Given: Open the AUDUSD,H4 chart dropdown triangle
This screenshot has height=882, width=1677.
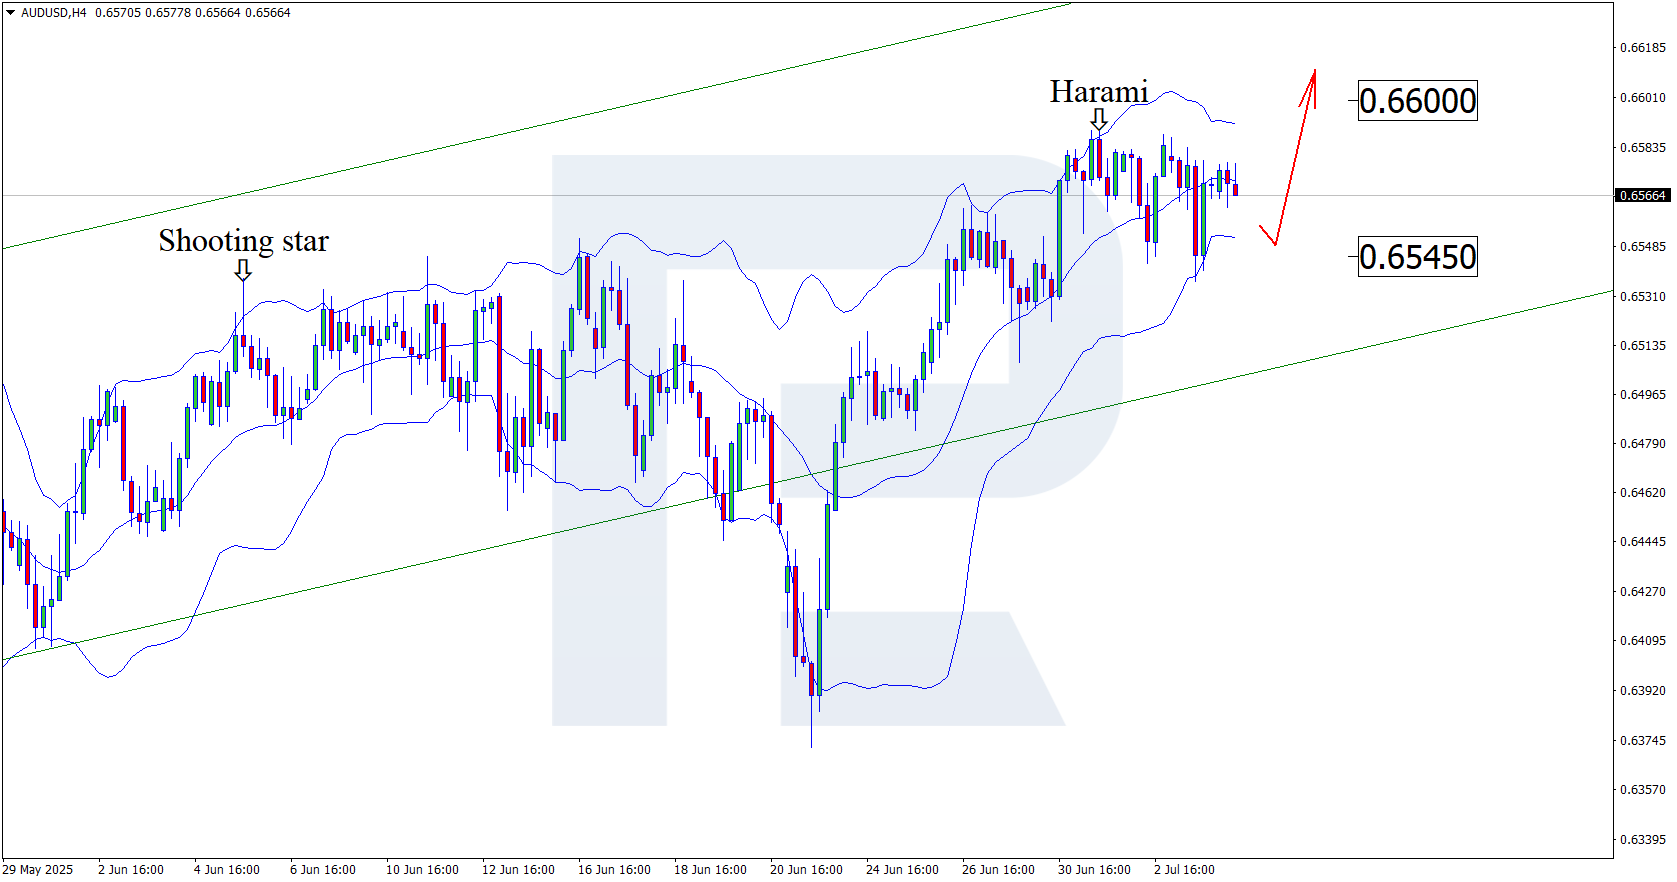Looking at the screenshot, I should click(x=10, y=13).
